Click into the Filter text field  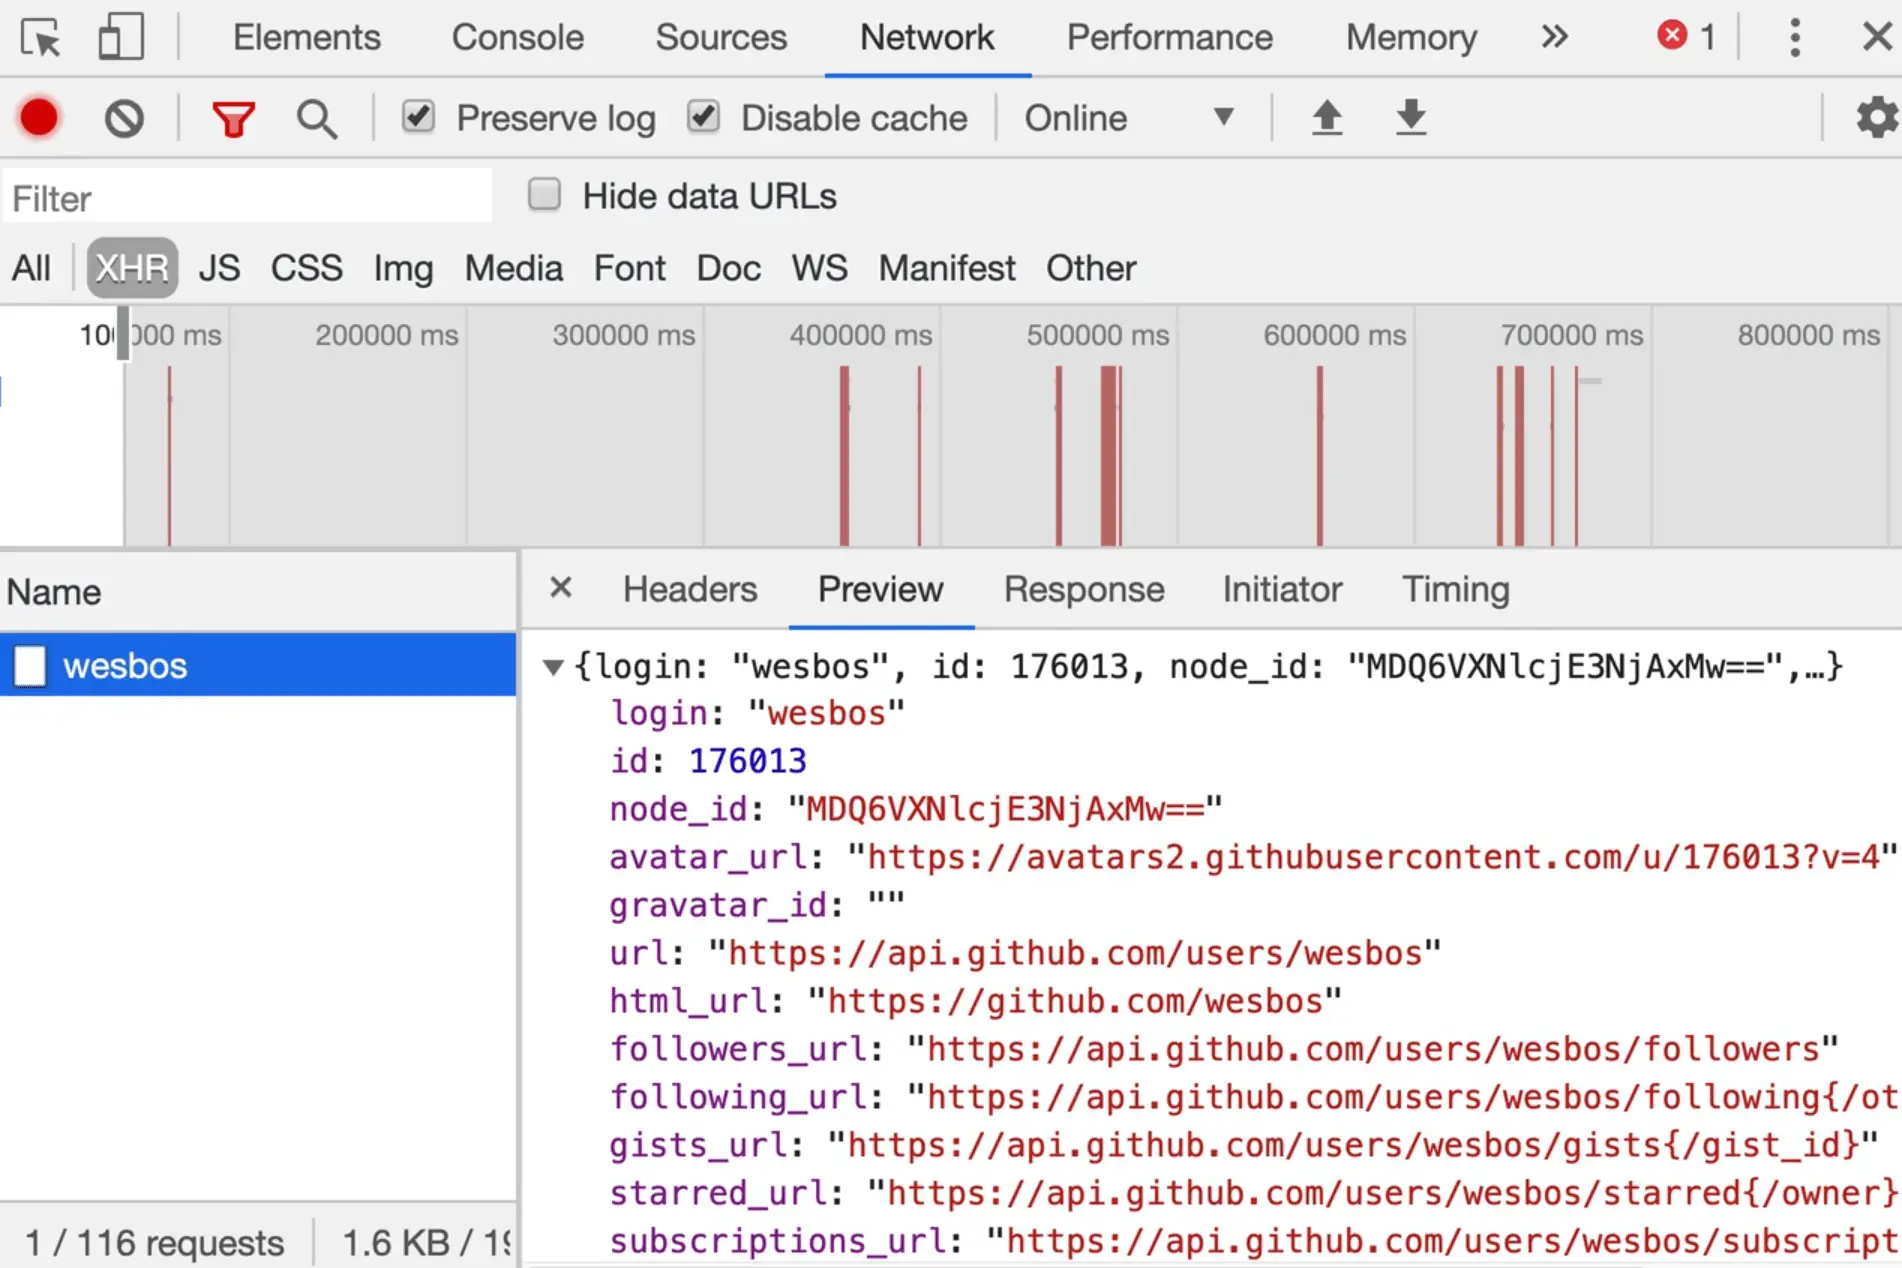coord(248,198)
